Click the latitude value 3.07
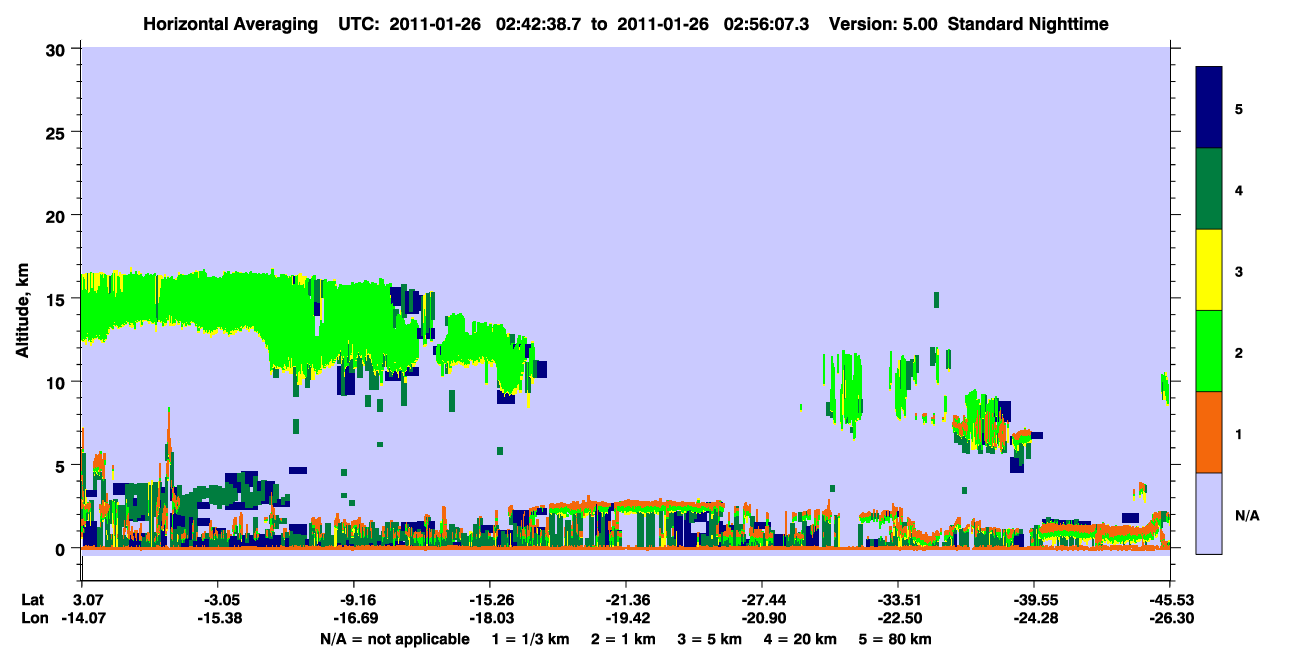The image size is (1300, 667). click(x=83, y=600)
